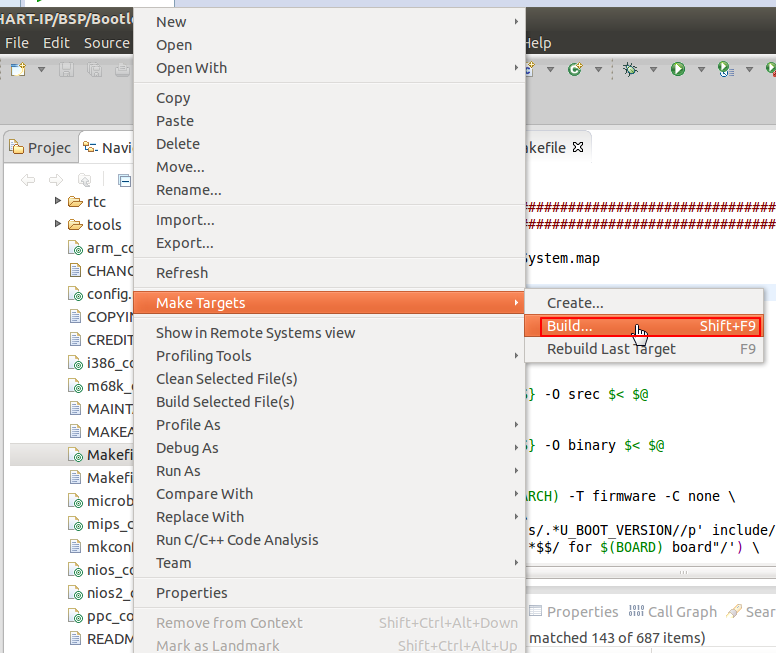Viewport: 776px width, 653px height.
Task: Click the Save toolbar icon
Action: [x=66, y=69]
